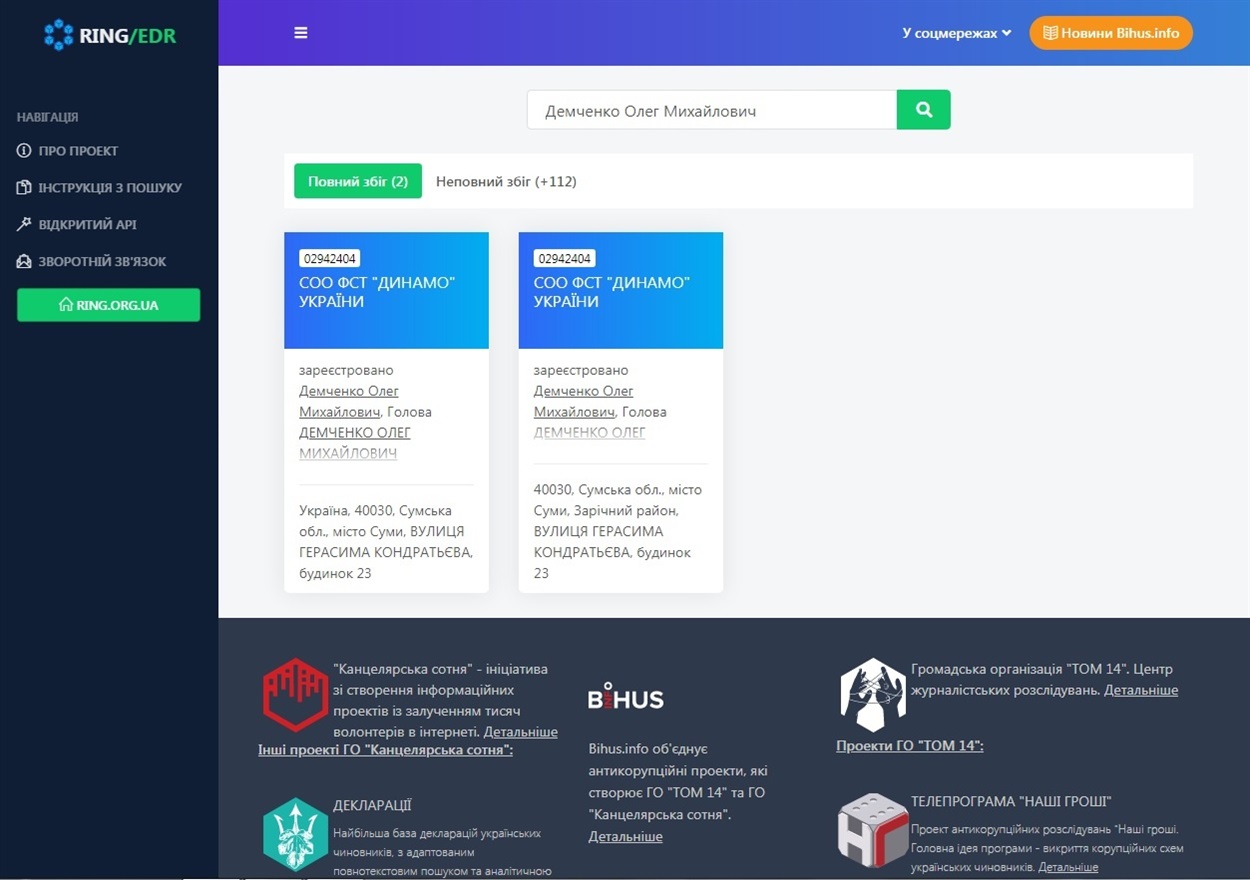The height and width of the screenshot is (880, 1250).
Task: Click the Канцелярська сотня red hexagon logo
Action: tap(295, 694)
